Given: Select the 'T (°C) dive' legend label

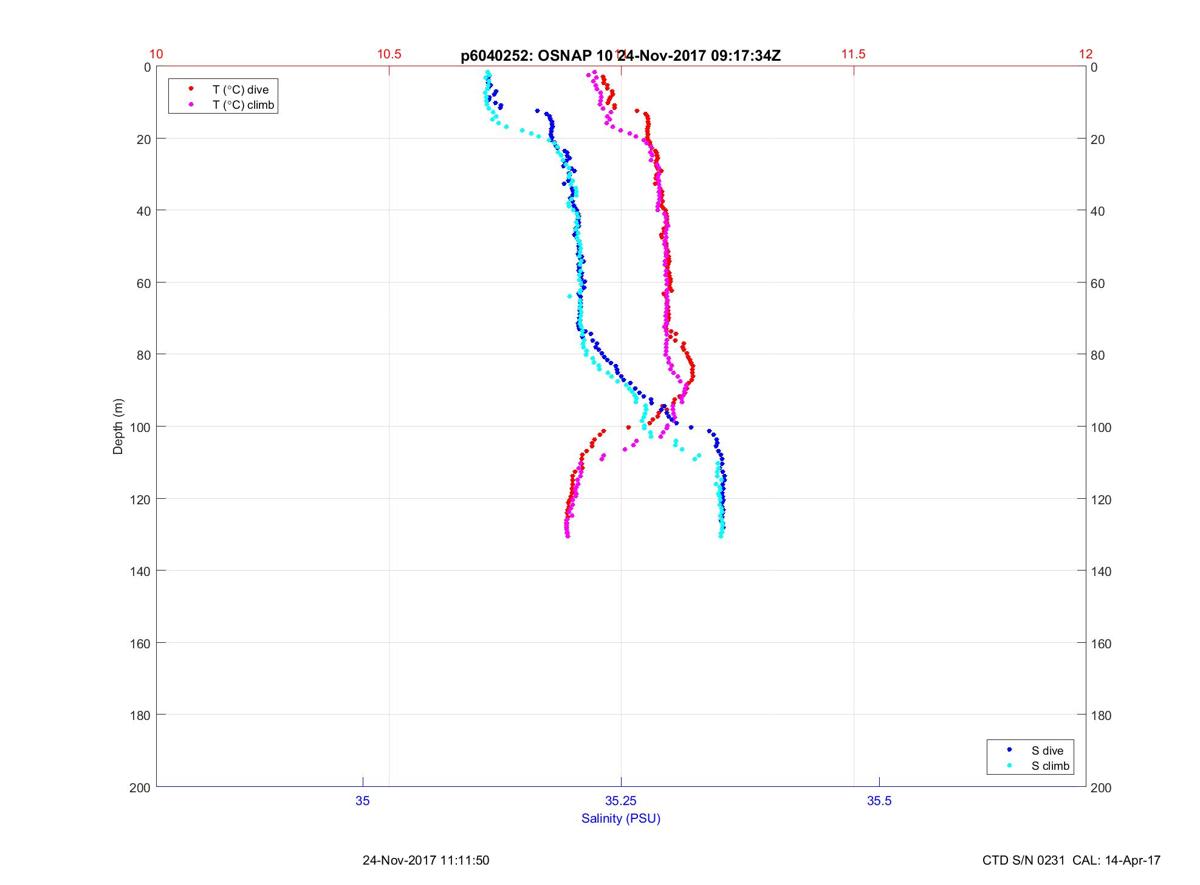Looking at the screenshot, I should [240, 89].
